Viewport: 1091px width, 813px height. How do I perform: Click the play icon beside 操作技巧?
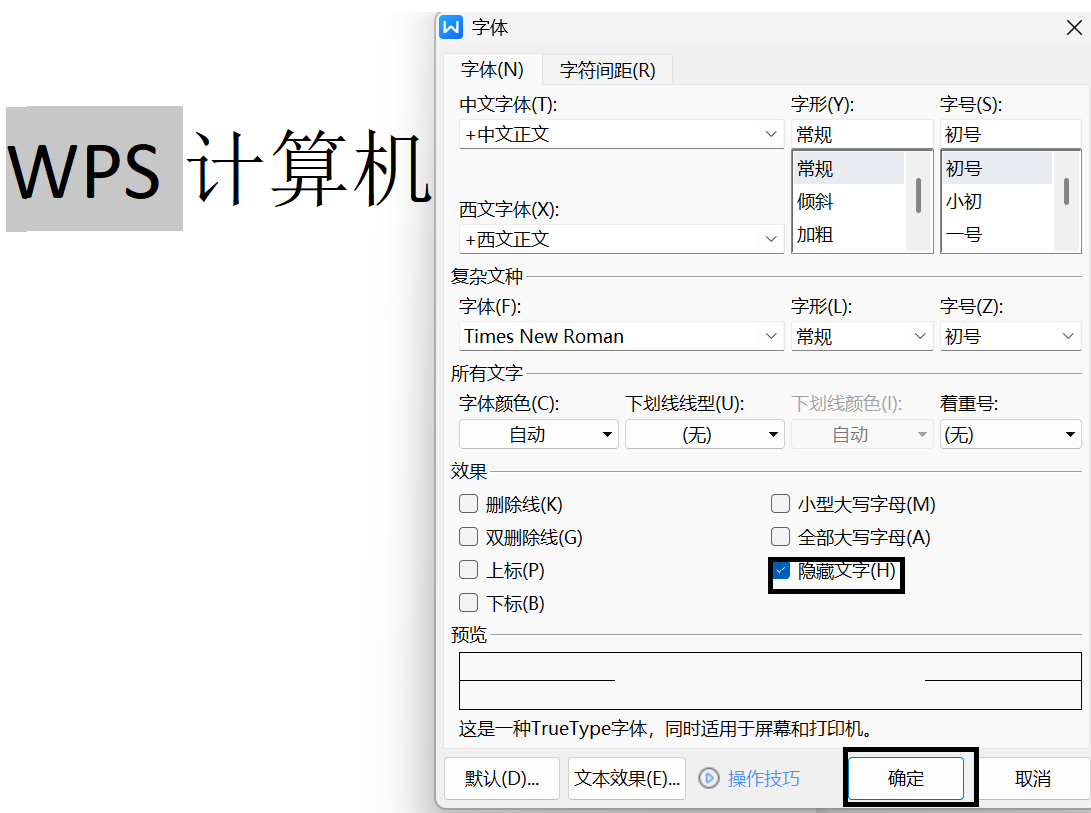708,778
